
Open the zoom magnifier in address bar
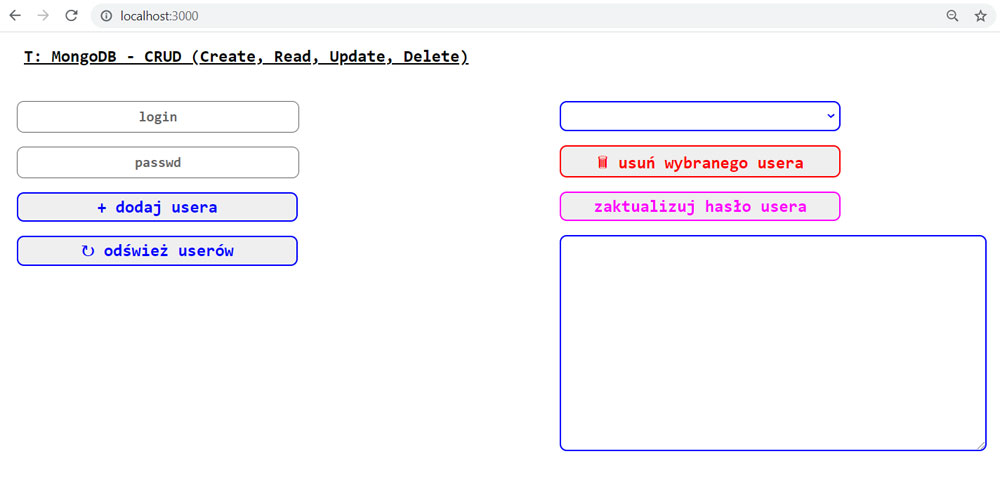952,16
